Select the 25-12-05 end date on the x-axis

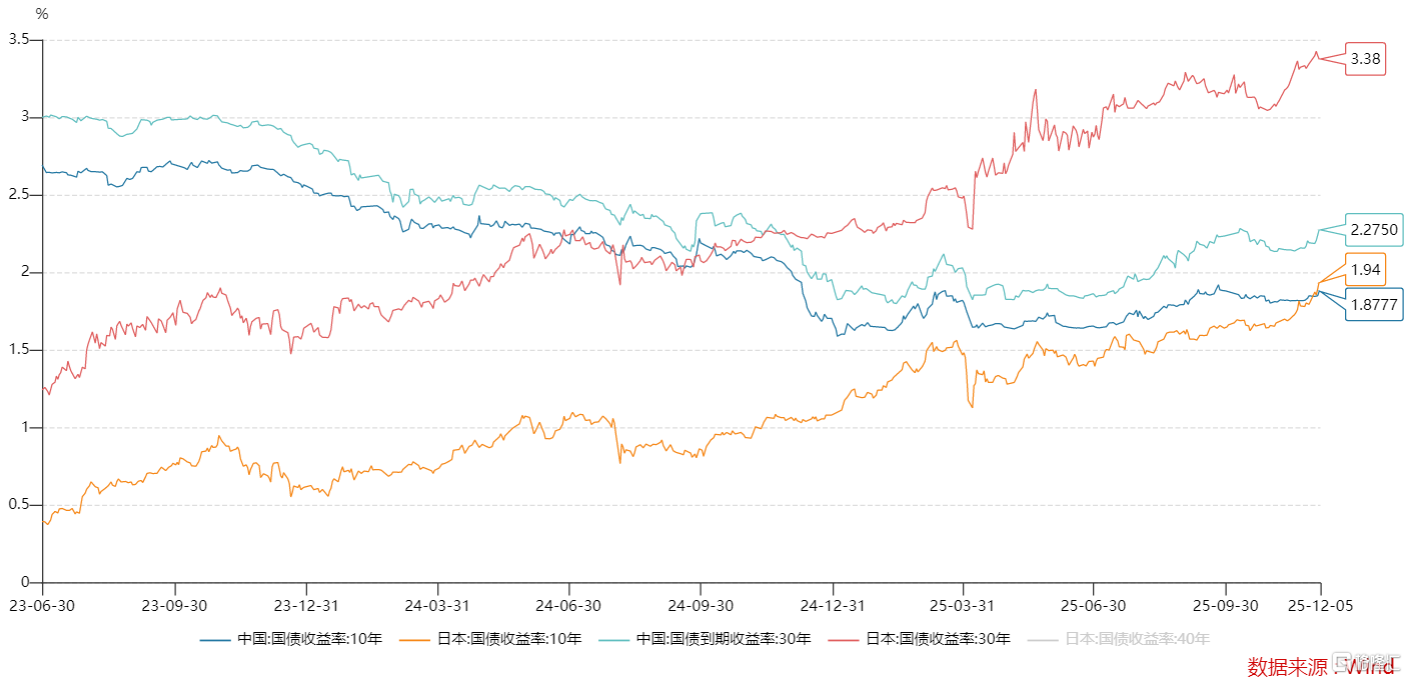[1320, 605]
